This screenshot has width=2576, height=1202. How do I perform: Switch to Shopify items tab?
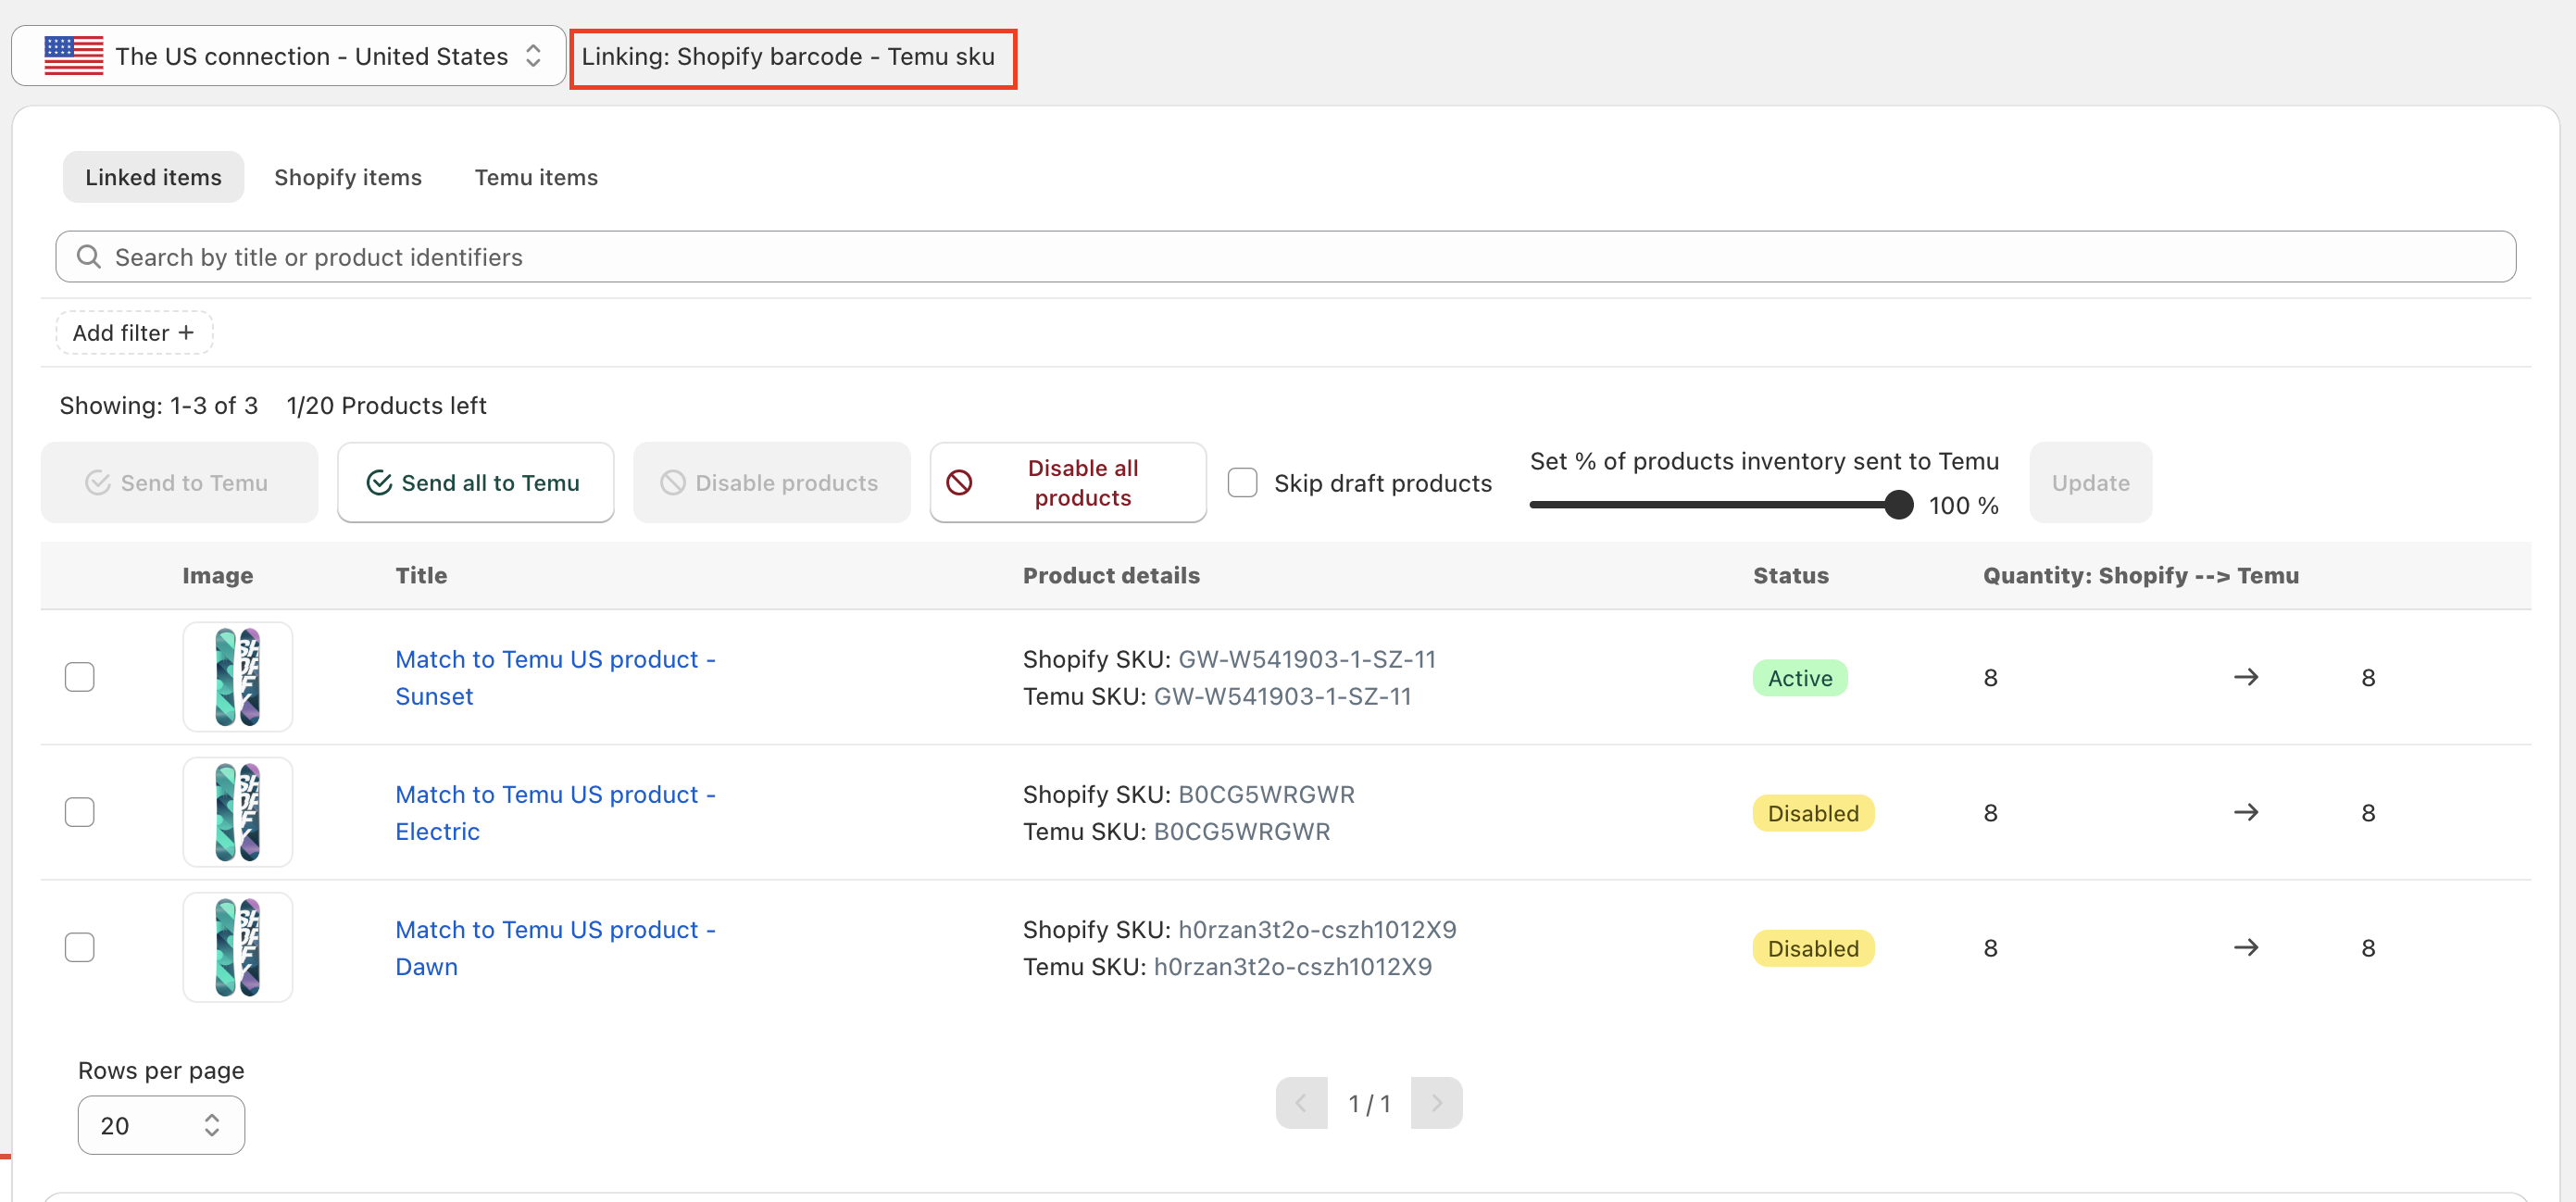click(348, 177)
